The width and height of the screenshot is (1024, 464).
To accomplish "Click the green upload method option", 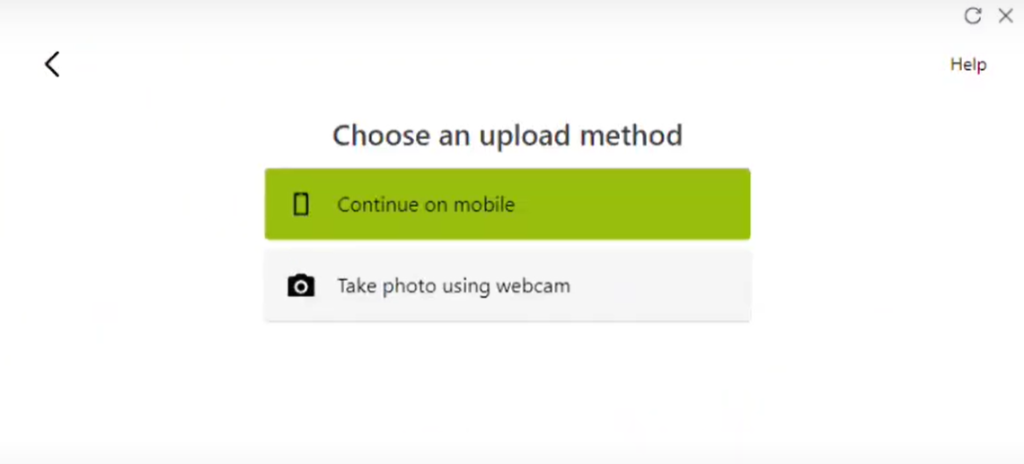I will coord(507,204).
